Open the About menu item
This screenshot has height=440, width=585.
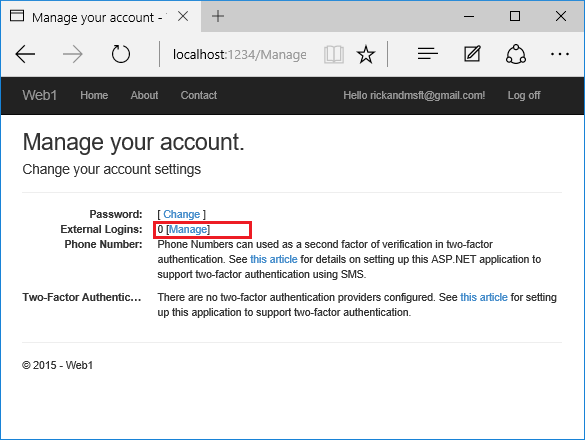pos(144,95)
